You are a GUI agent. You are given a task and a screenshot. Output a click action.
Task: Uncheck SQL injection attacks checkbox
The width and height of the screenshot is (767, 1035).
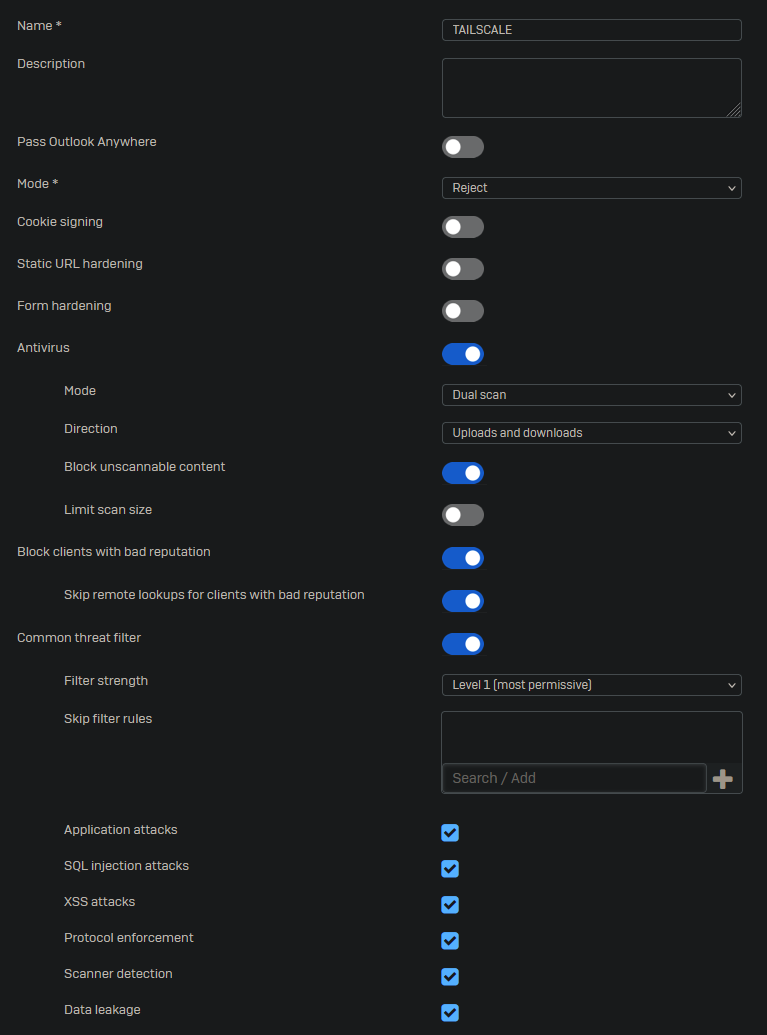tap(450, 869)
